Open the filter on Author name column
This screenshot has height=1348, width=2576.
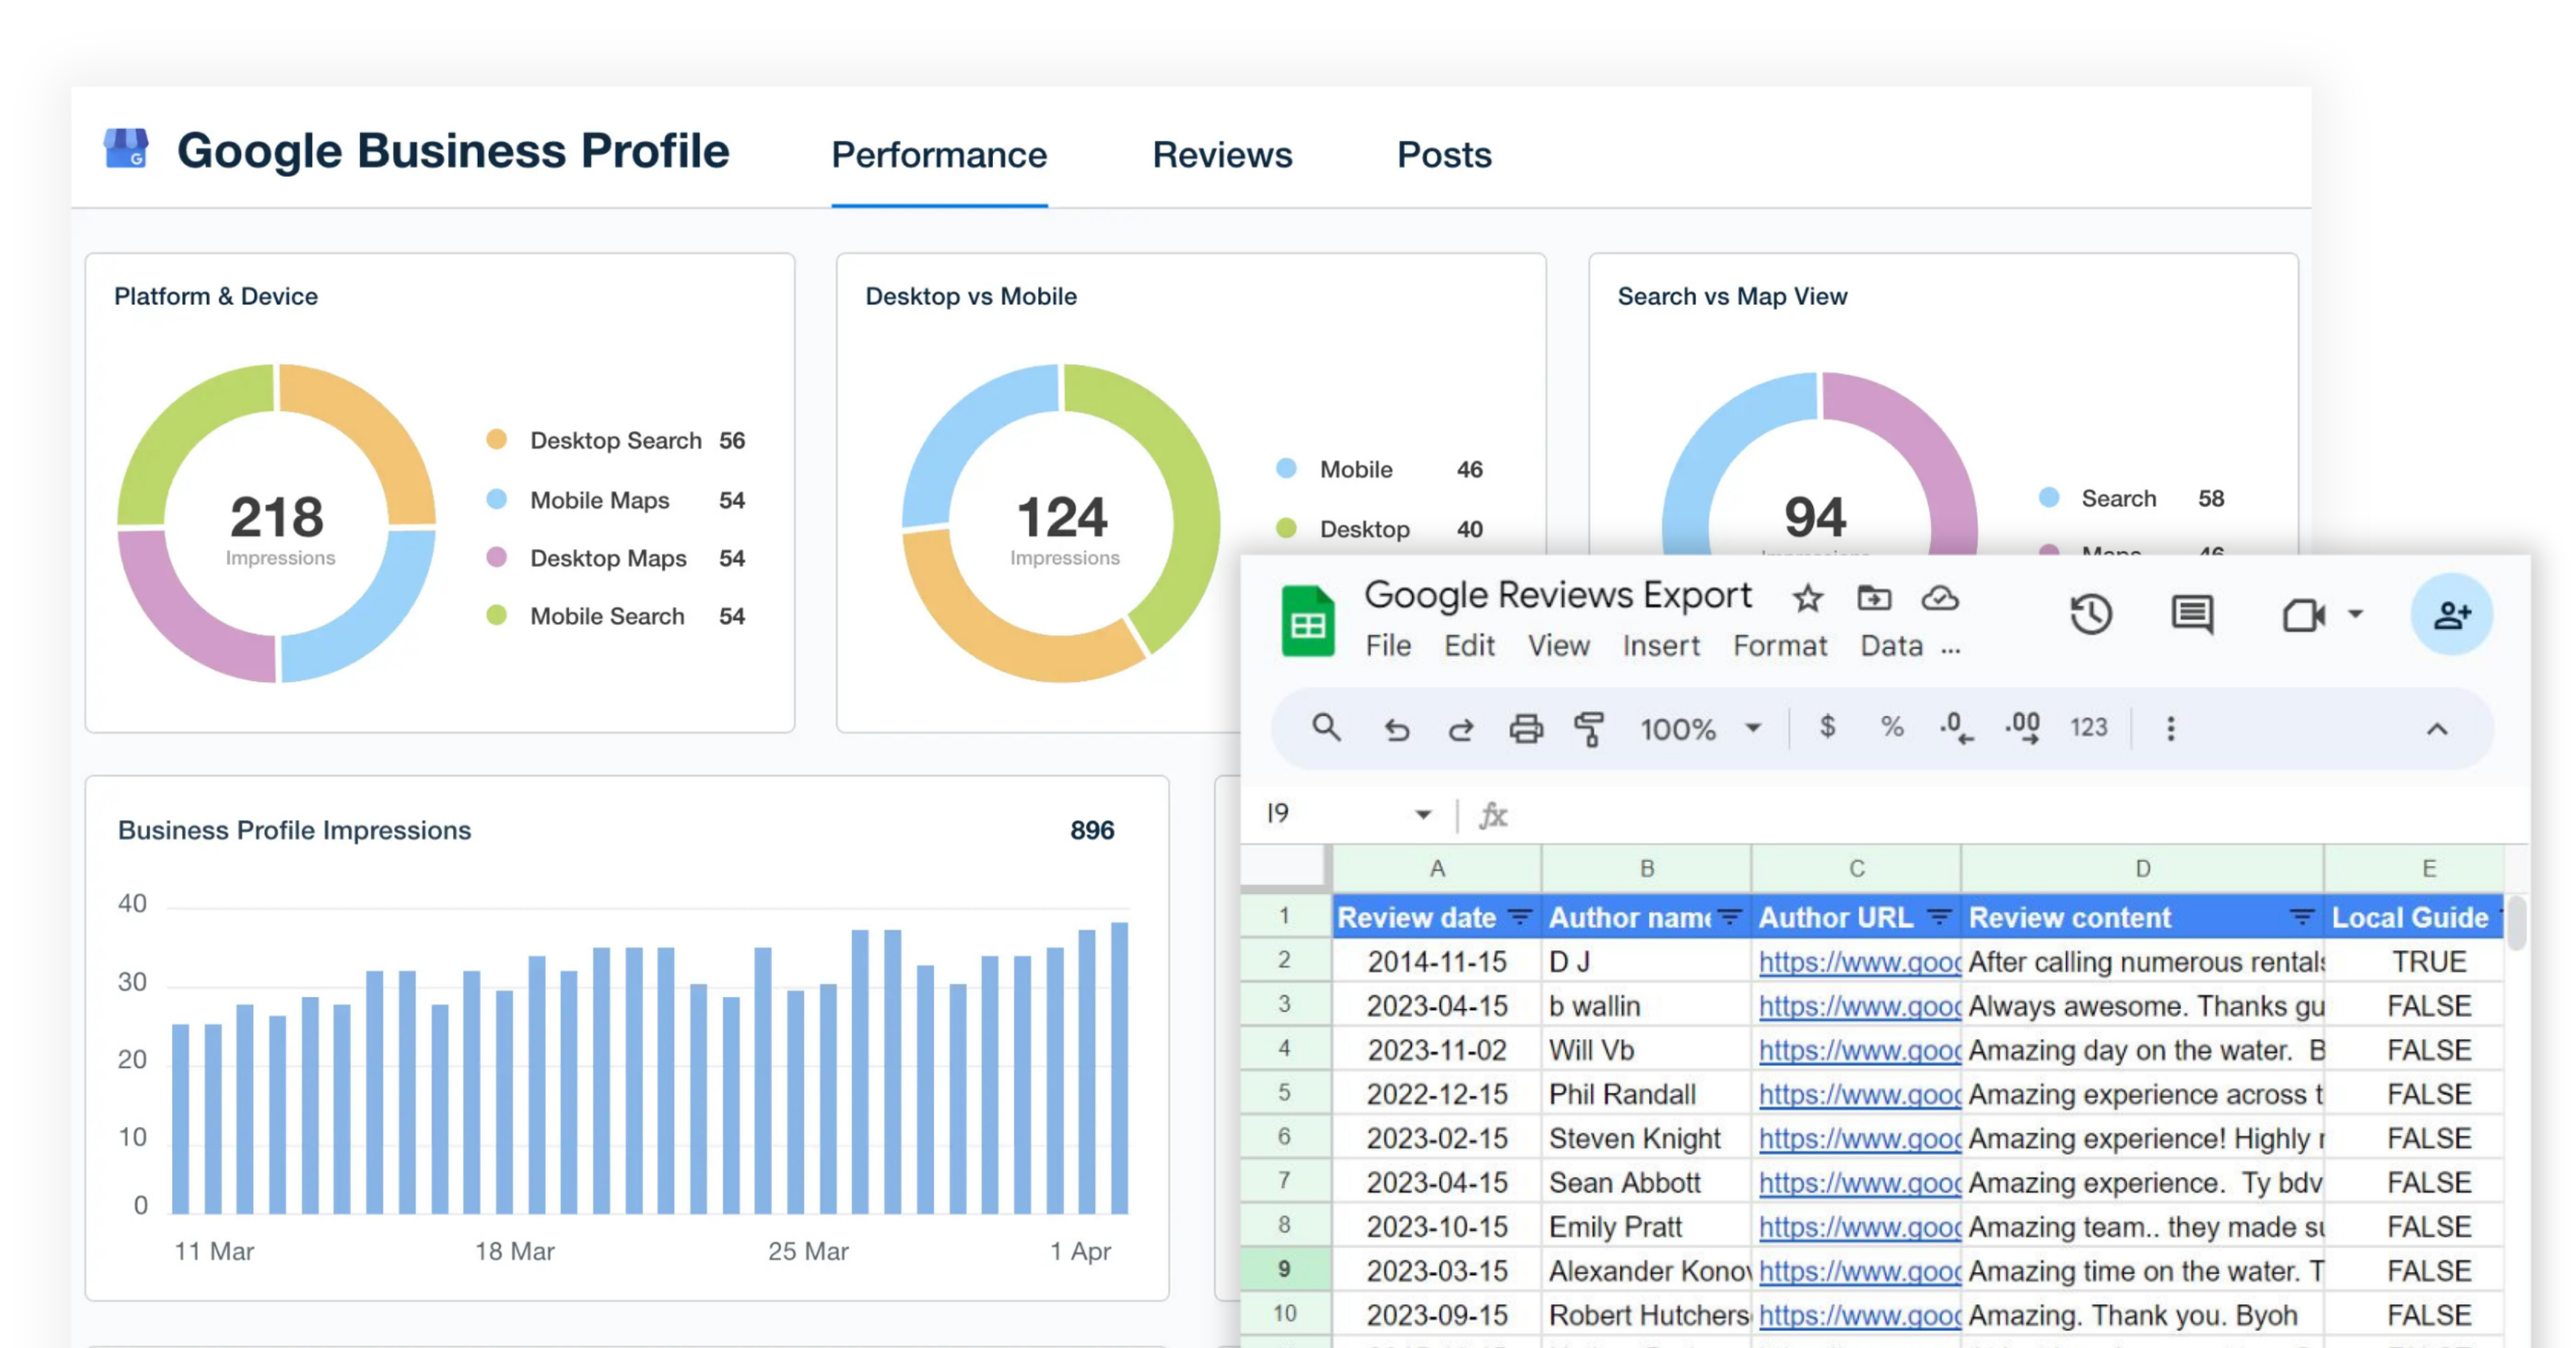click(1729, 916)
